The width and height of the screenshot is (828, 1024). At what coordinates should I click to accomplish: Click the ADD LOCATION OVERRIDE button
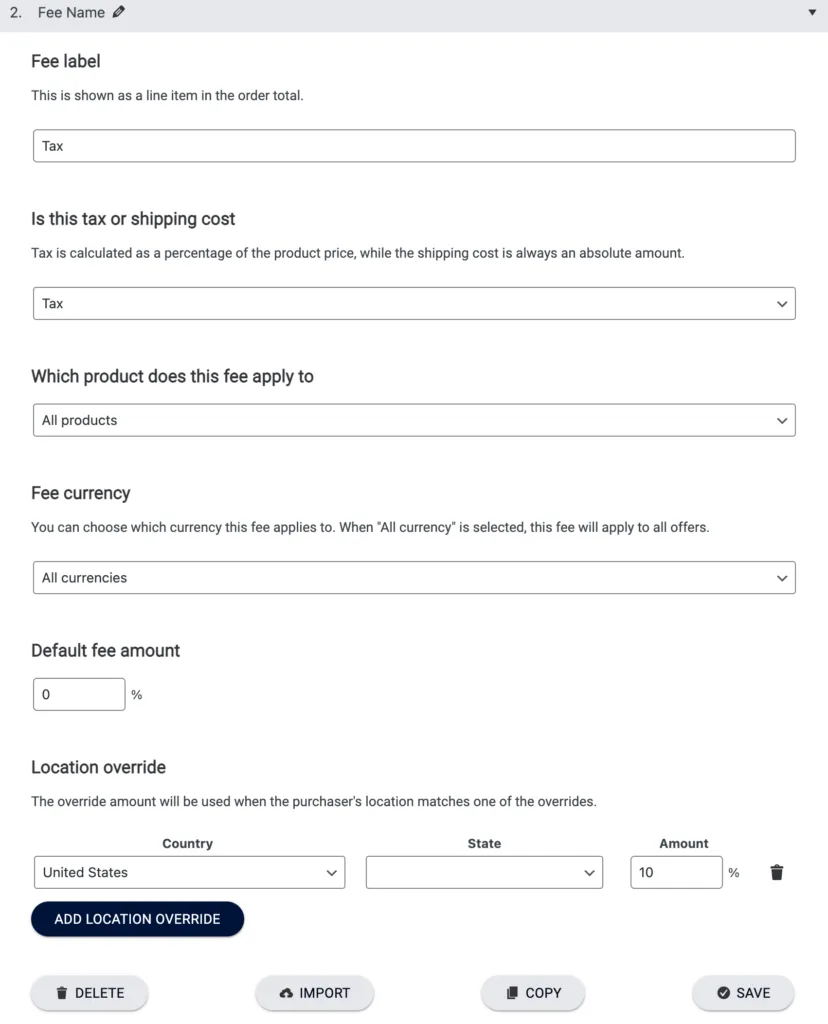coord(137,919)
